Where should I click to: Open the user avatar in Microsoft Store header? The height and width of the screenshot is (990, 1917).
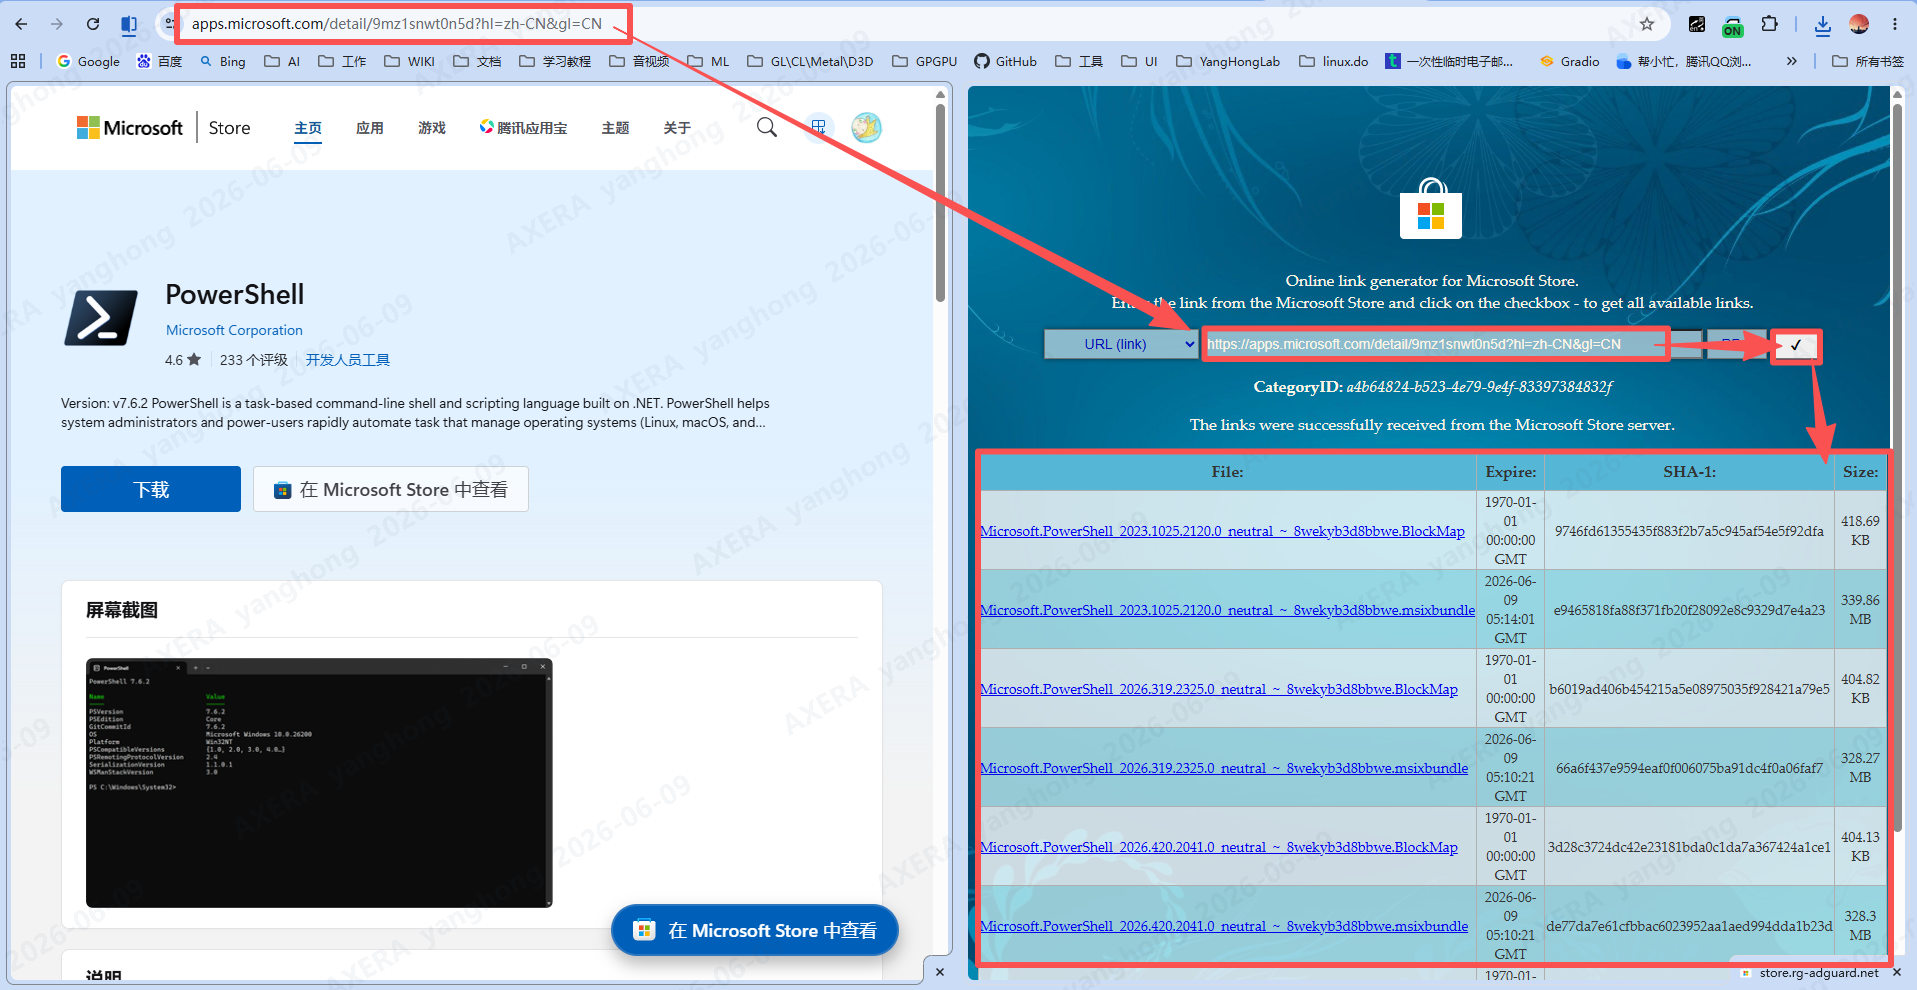tap(866, 127)
